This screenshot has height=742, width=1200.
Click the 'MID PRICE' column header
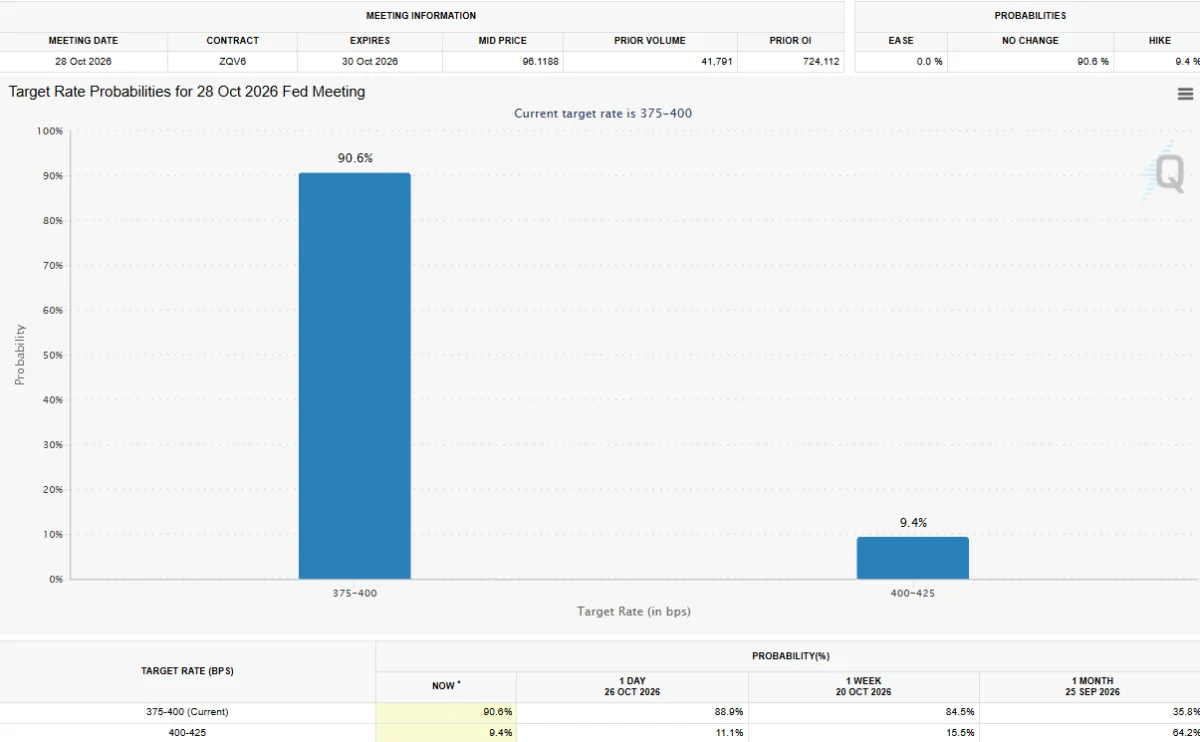click(x=503, y=41)
